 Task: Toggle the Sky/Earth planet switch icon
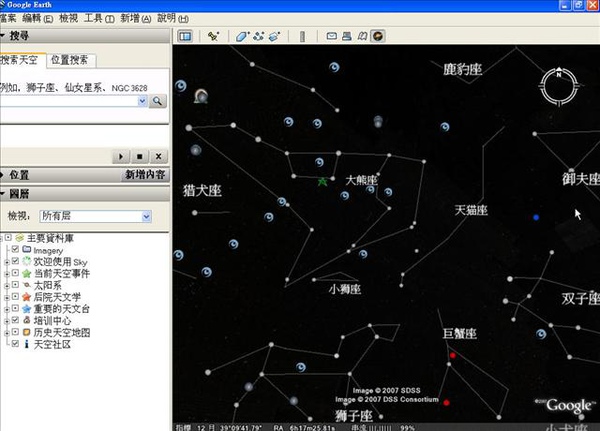coord(378,36)
